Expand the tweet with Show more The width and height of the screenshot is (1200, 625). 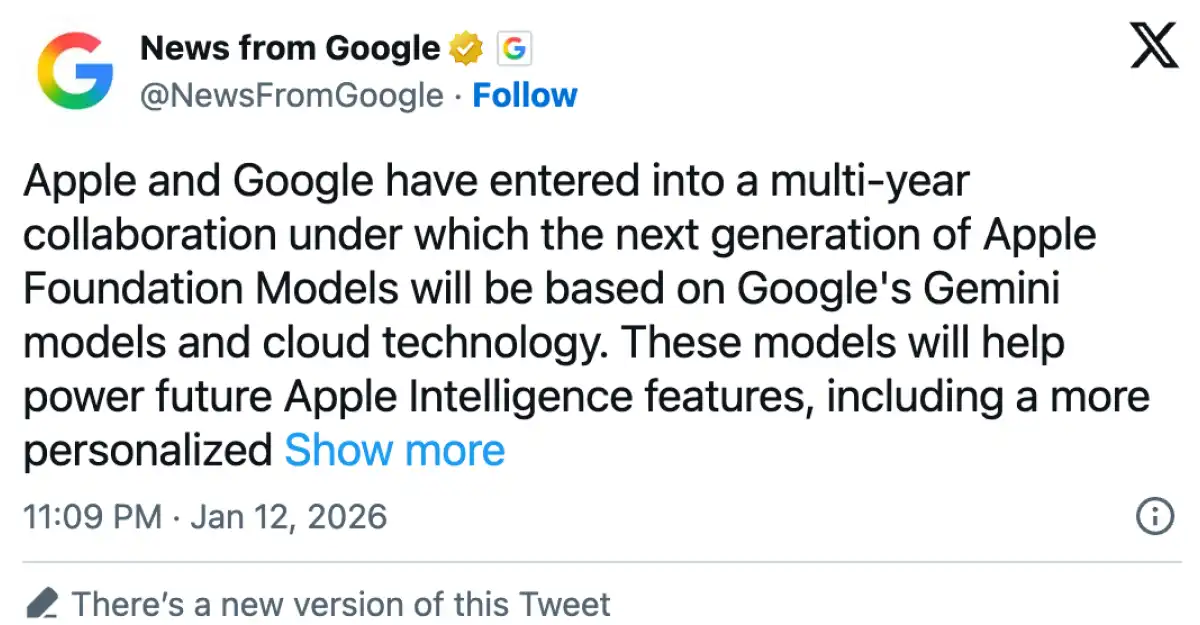(395, 451)
